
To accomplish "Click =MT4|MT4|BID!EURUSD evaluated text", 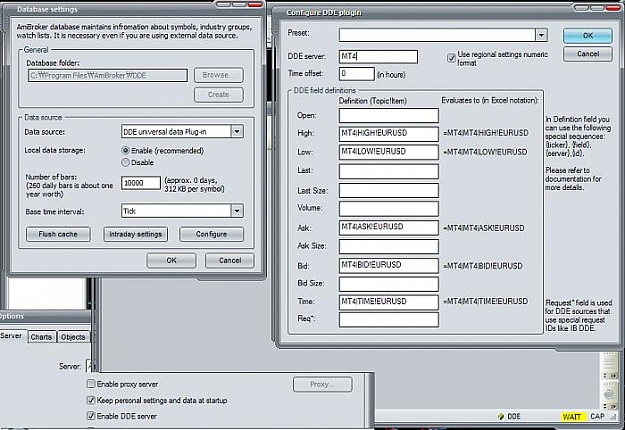I will pyautogui.click(x=483, y=266).
